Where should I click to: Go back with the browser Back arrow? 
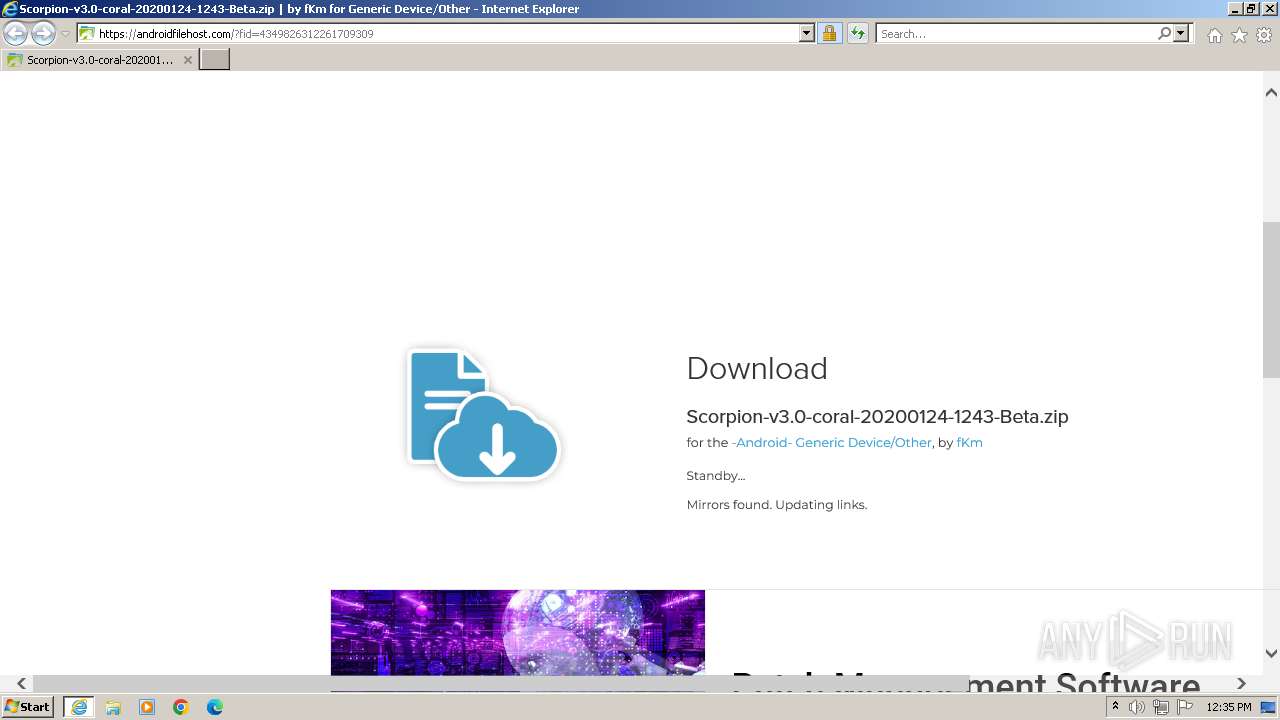(15, 33)
